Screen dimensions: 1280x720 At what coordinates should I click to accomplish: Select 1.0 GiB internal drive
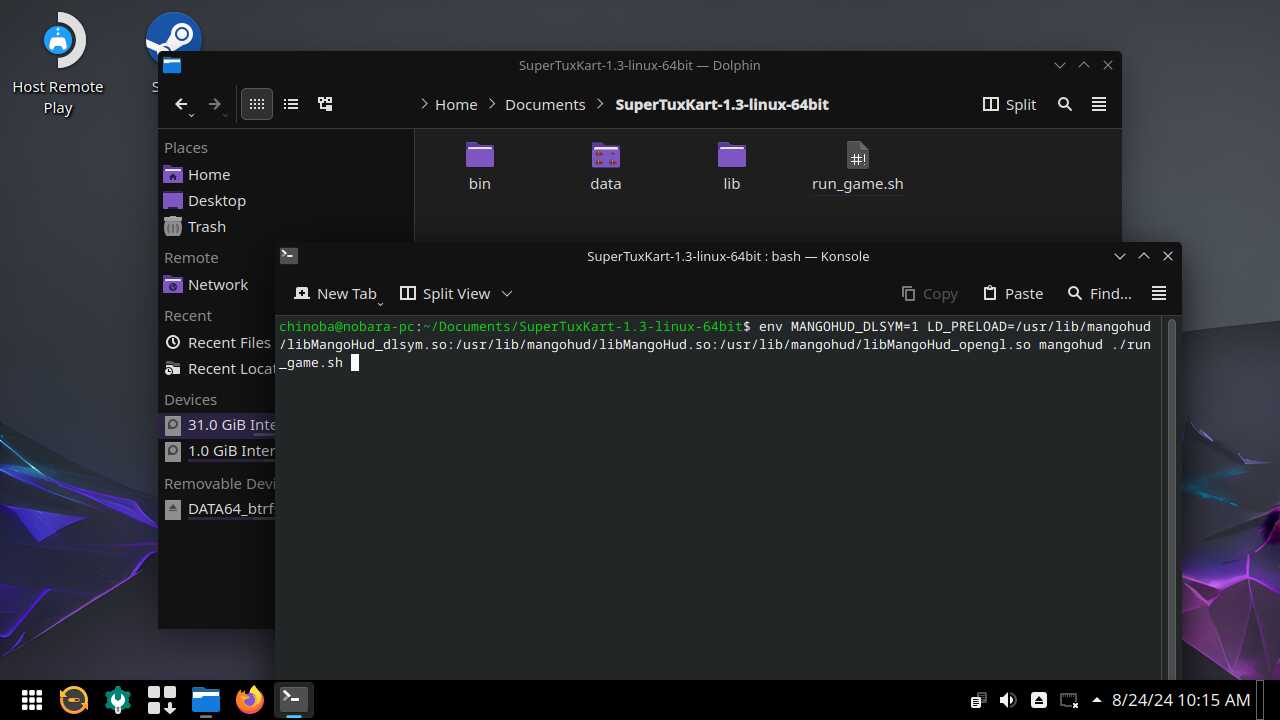pyautogui.click(x=218, y=450)
